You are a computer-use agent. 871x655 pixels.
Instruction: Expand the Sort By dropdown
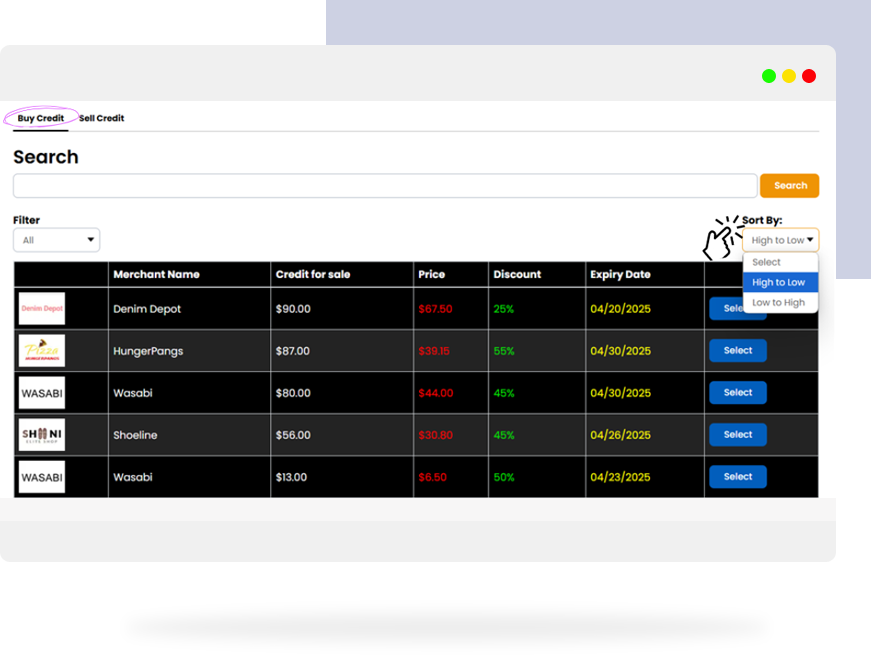point(780,240)
